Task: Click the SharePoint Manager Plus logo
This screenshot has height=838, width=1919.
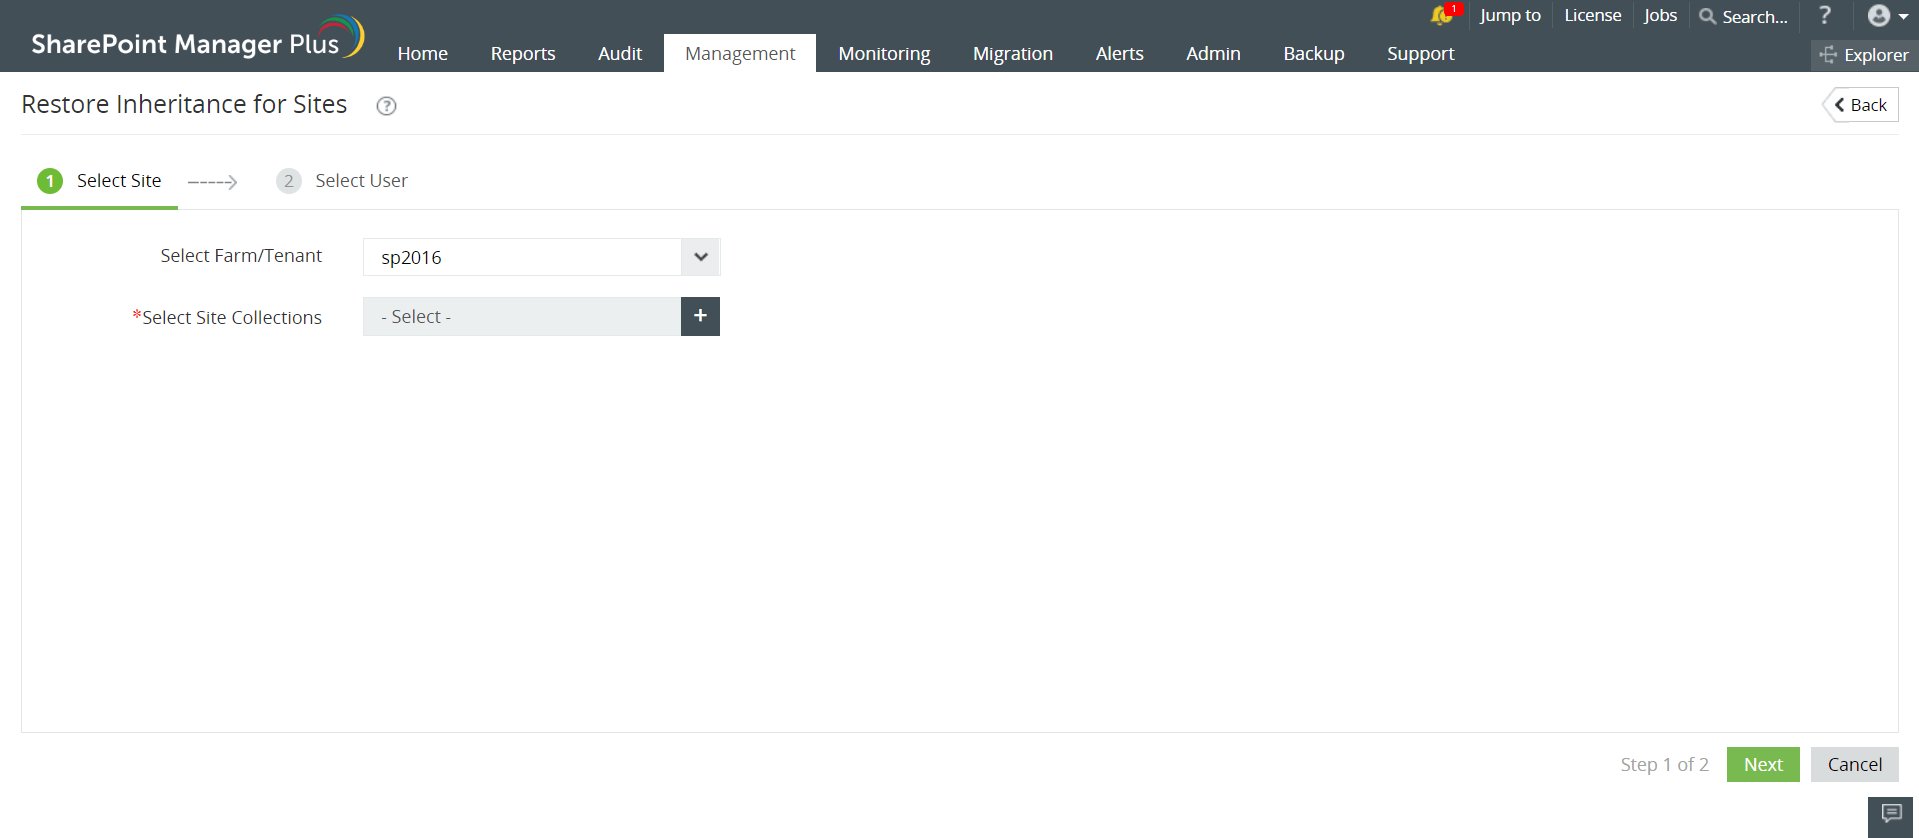Action: tap(197, 38)
